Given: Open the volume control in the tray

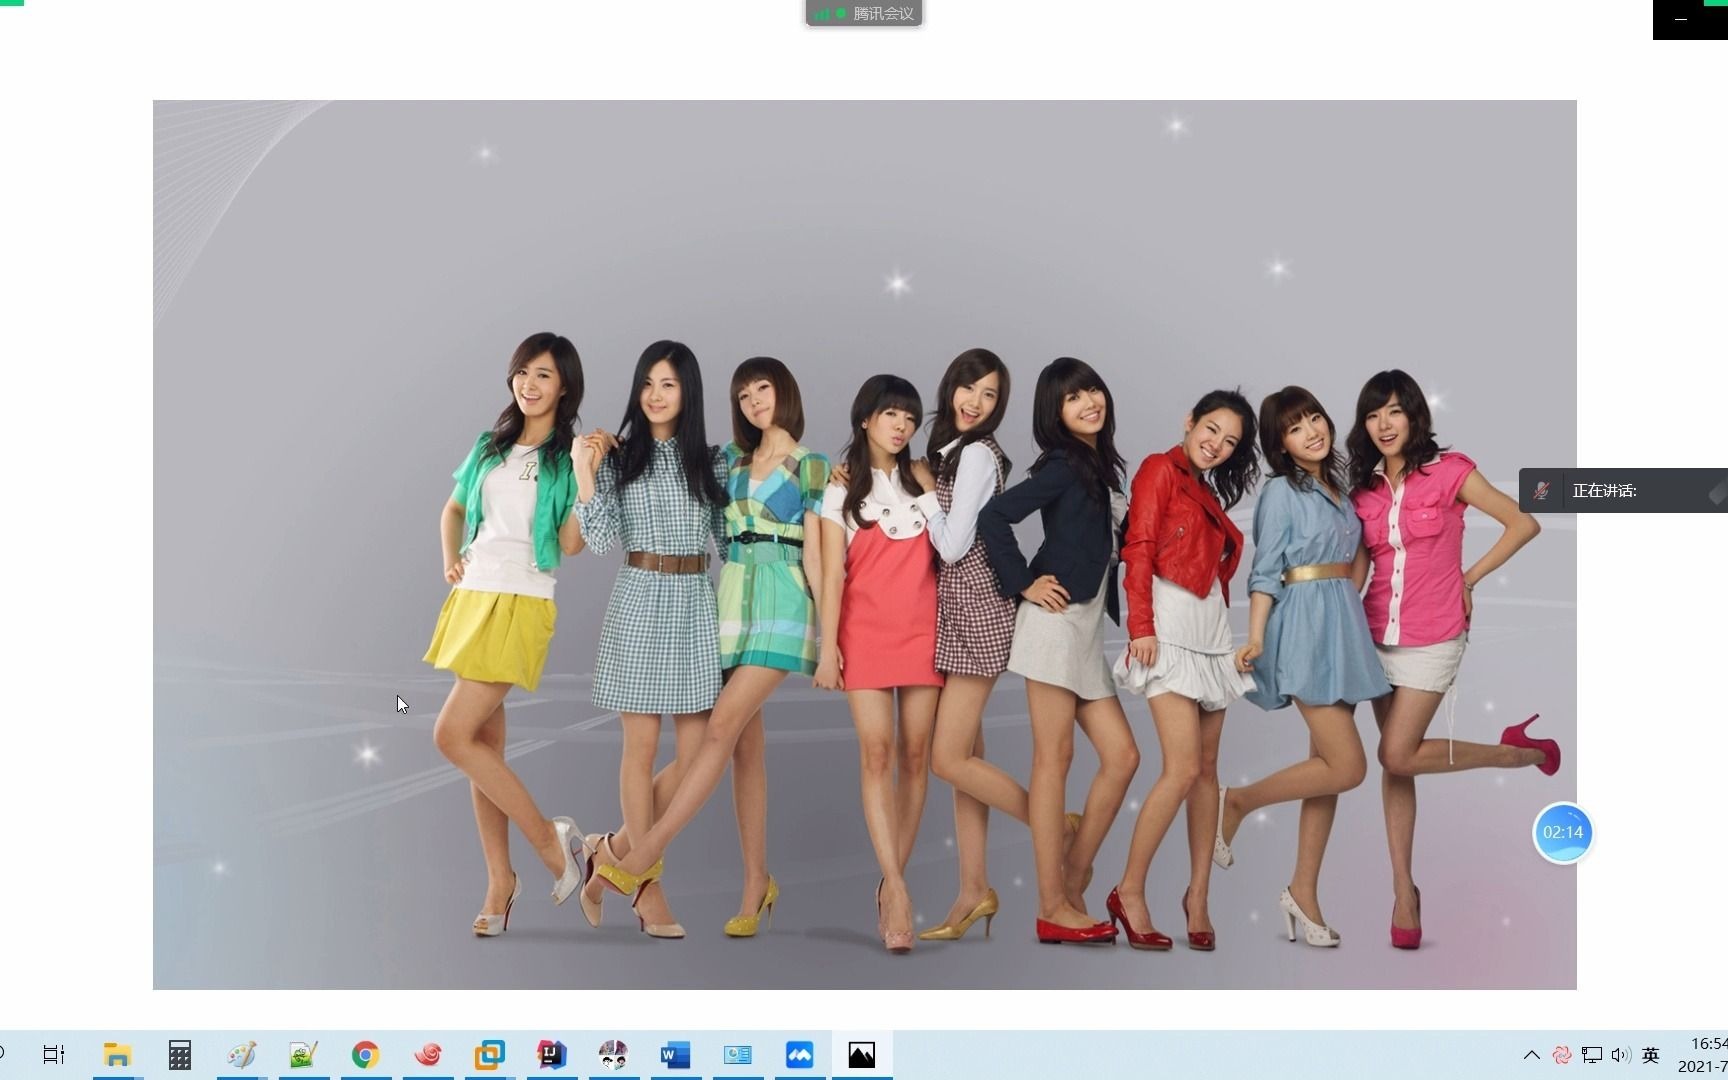Looking at the screenshot, I should (1621, 1055).
